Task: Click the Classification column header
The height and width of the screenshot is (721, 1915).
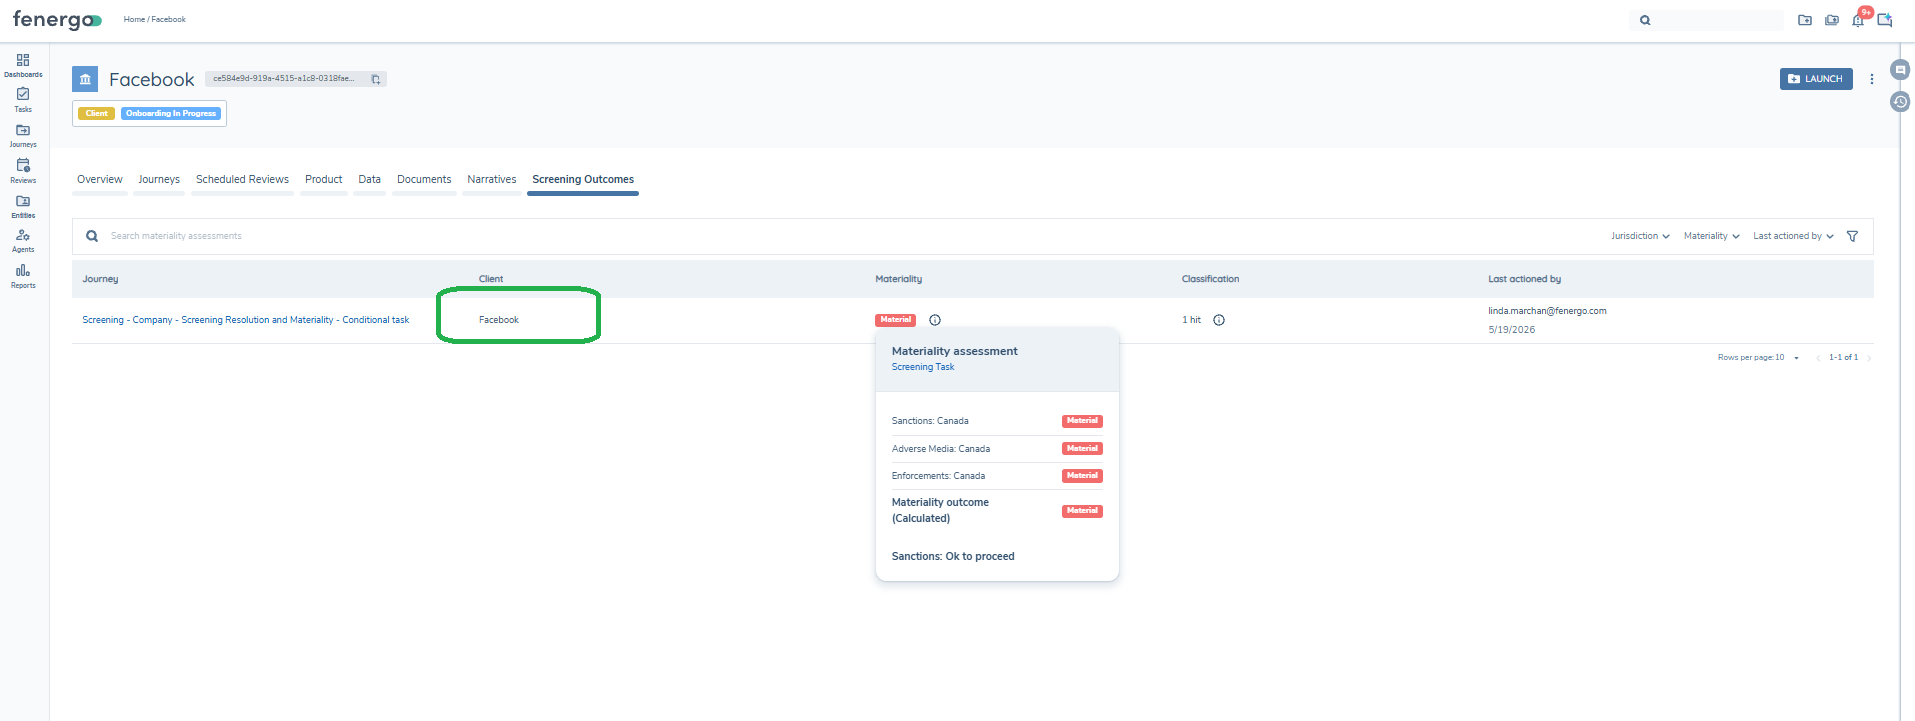Action: point(1210,279)
